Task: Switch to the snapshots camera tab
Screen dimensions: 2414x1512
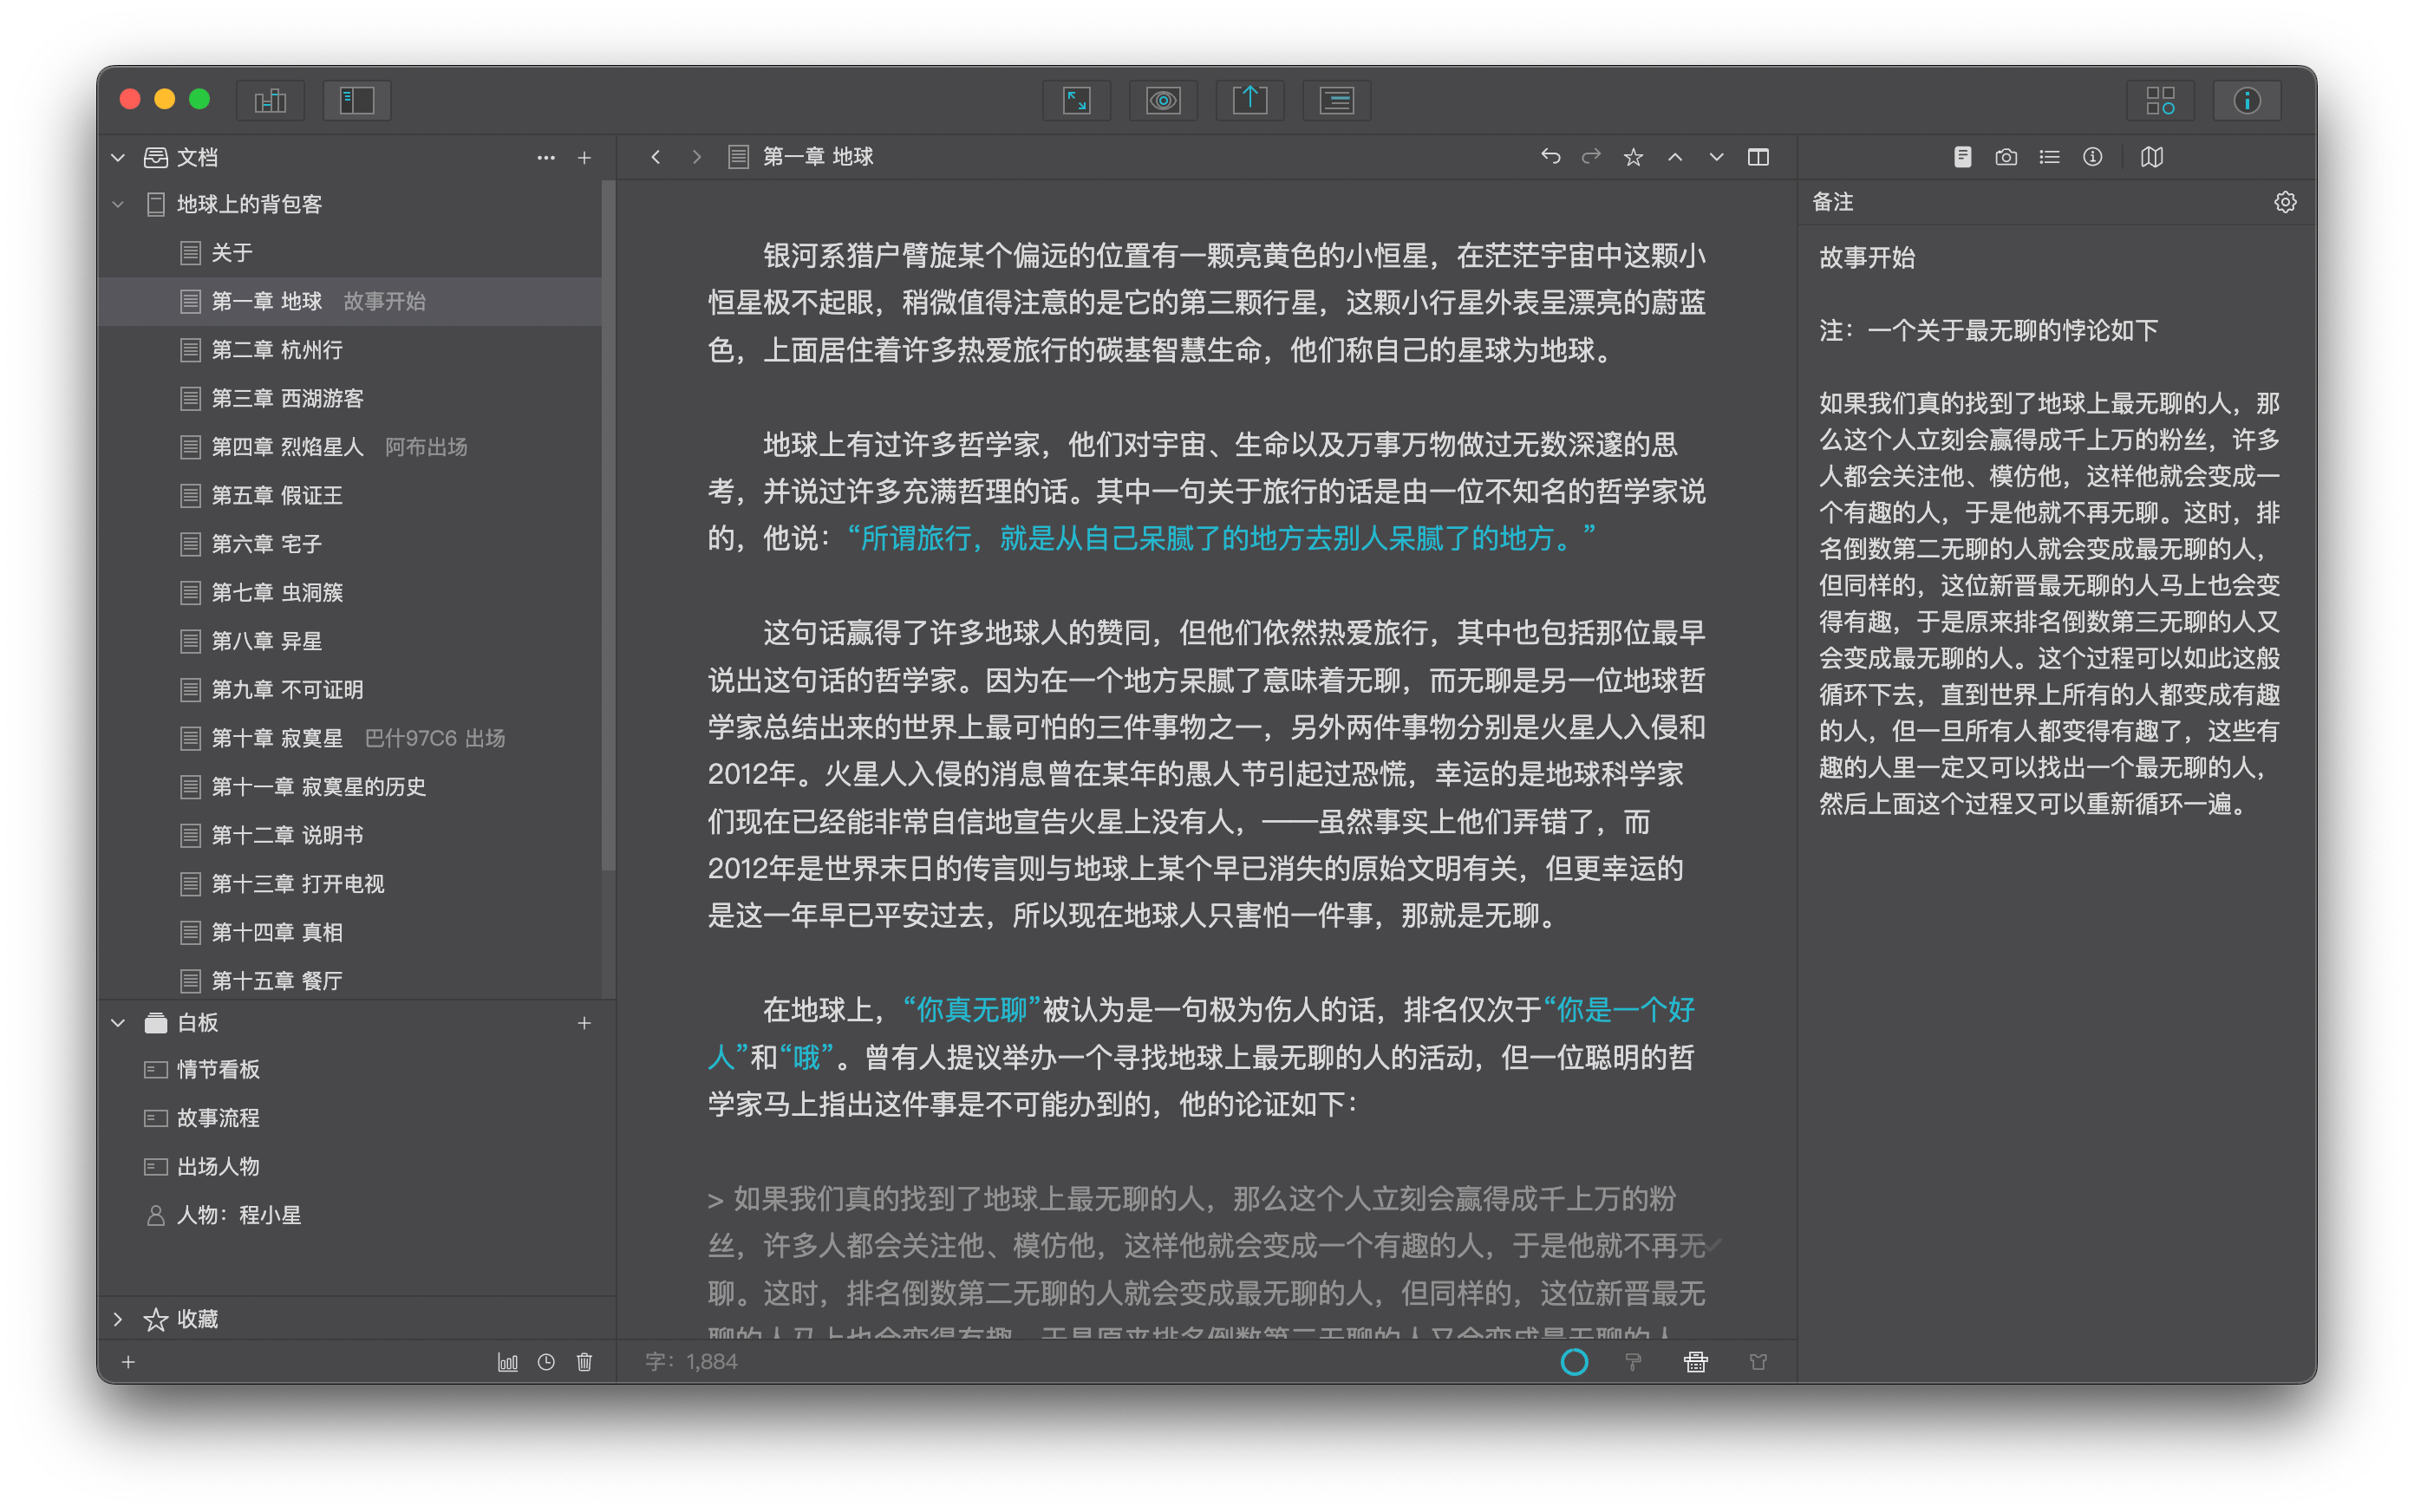Action: click(2005, 157)
